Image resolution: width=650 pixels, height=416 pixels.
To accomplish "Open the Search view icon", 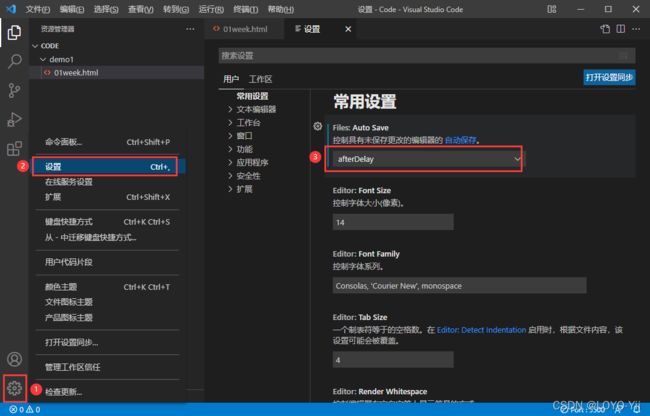I will pyautogui.click(x=14, y=61).
